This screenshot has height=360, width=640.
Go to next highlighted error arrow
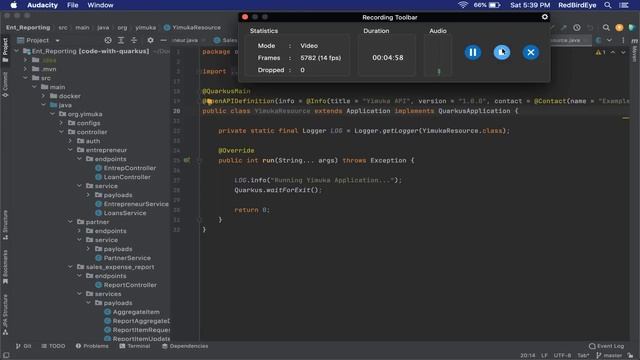click(x=623, y=52)
